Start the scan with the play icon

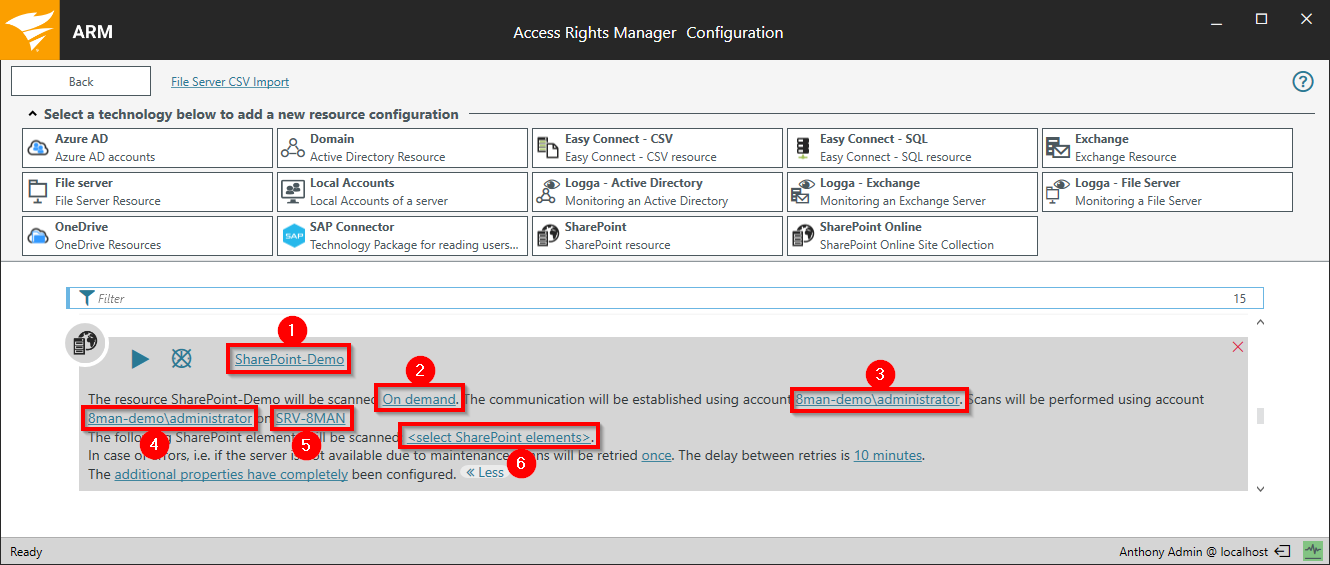[140, 359]
